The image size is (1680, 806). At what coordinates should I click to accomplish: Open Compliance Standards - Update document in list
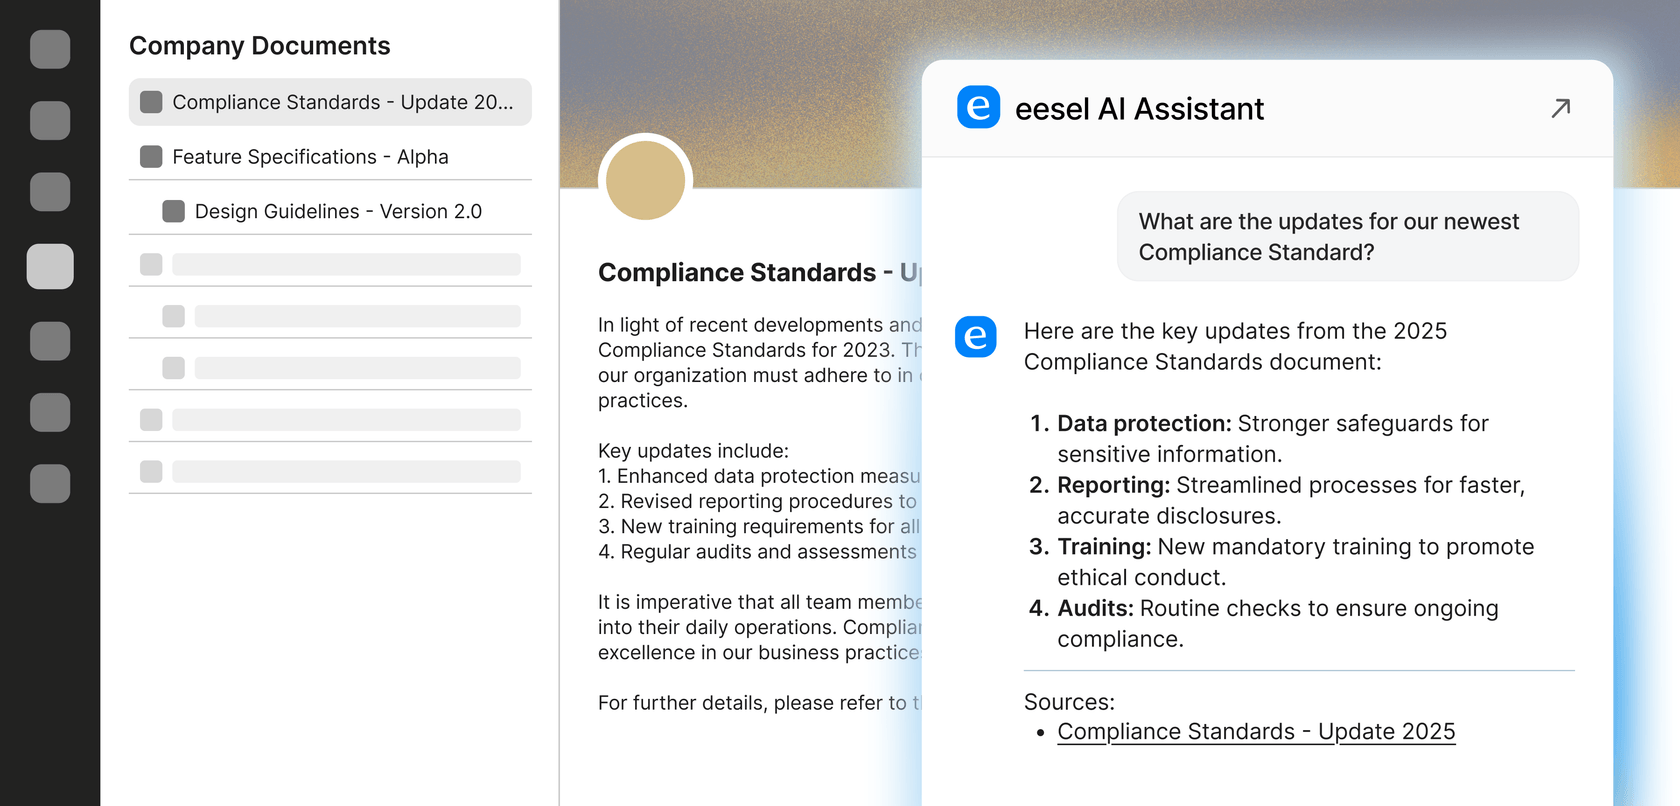coord(342,102)
